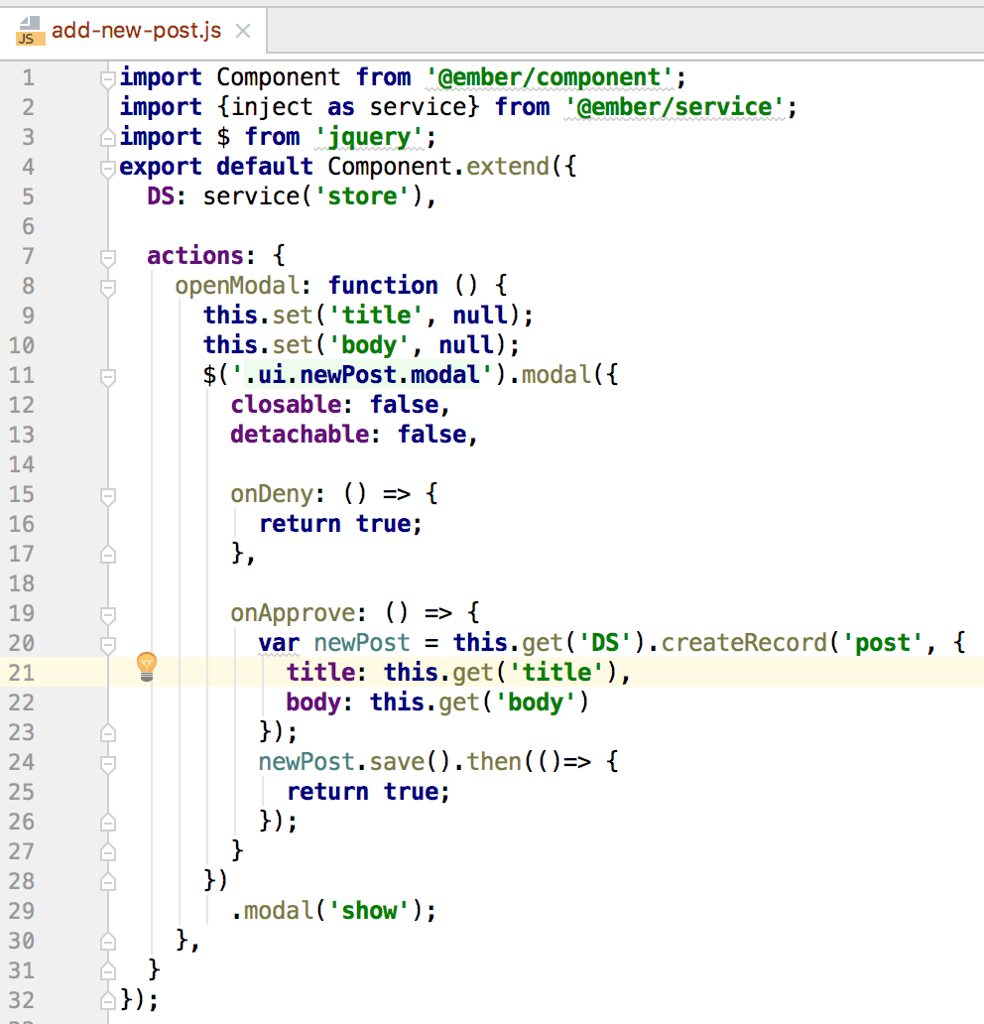Screen dimensions: 984x1024
Task: Select the add-new-post.js tab
Action: 133,31
